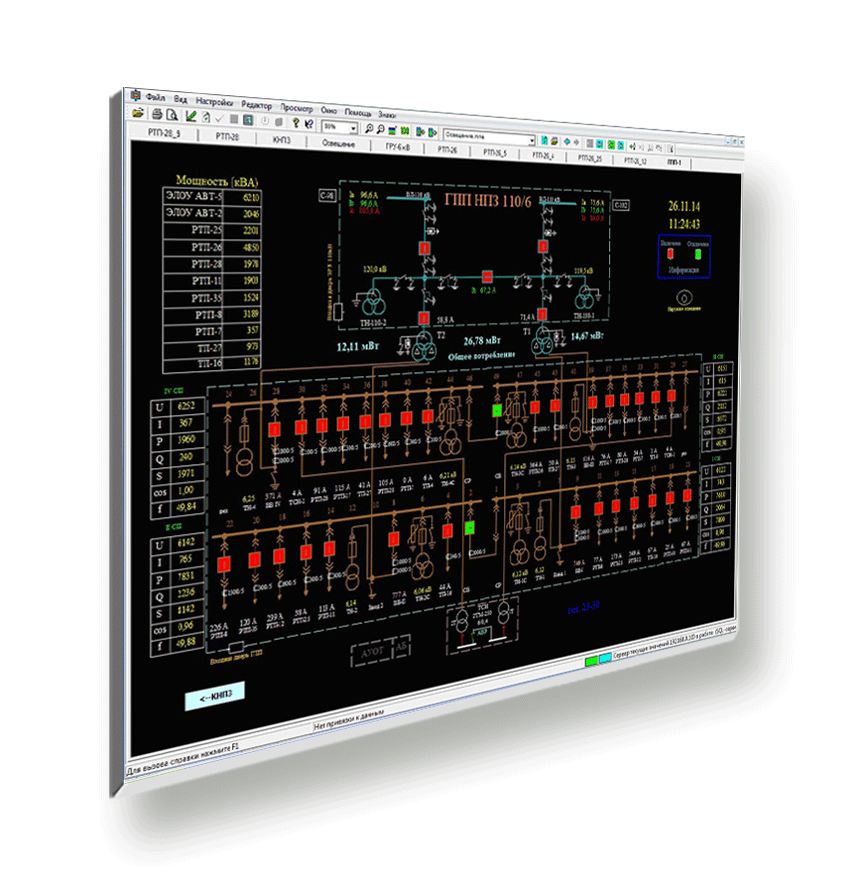
Task: Click the green breaker under feeder 49
Action: (x=497, y=410)
